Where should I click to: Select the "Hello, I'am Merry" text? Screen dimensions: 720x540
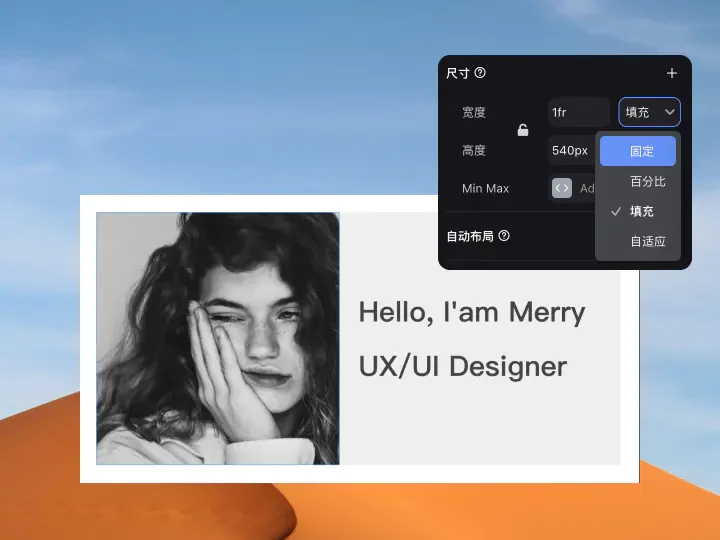[x=471, y=312]
